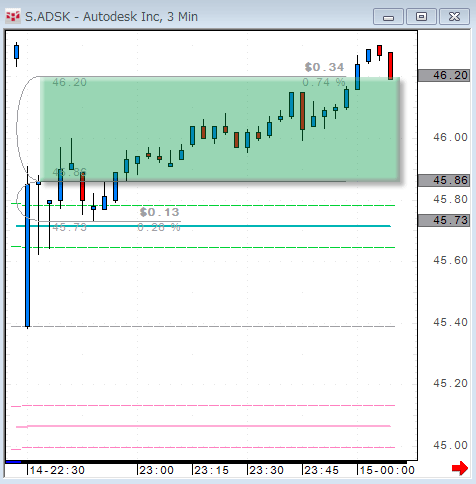Viewport: 476px width, 484px height.
Task: Click the S.ADSK chart app icon
Action: (13, 16)
